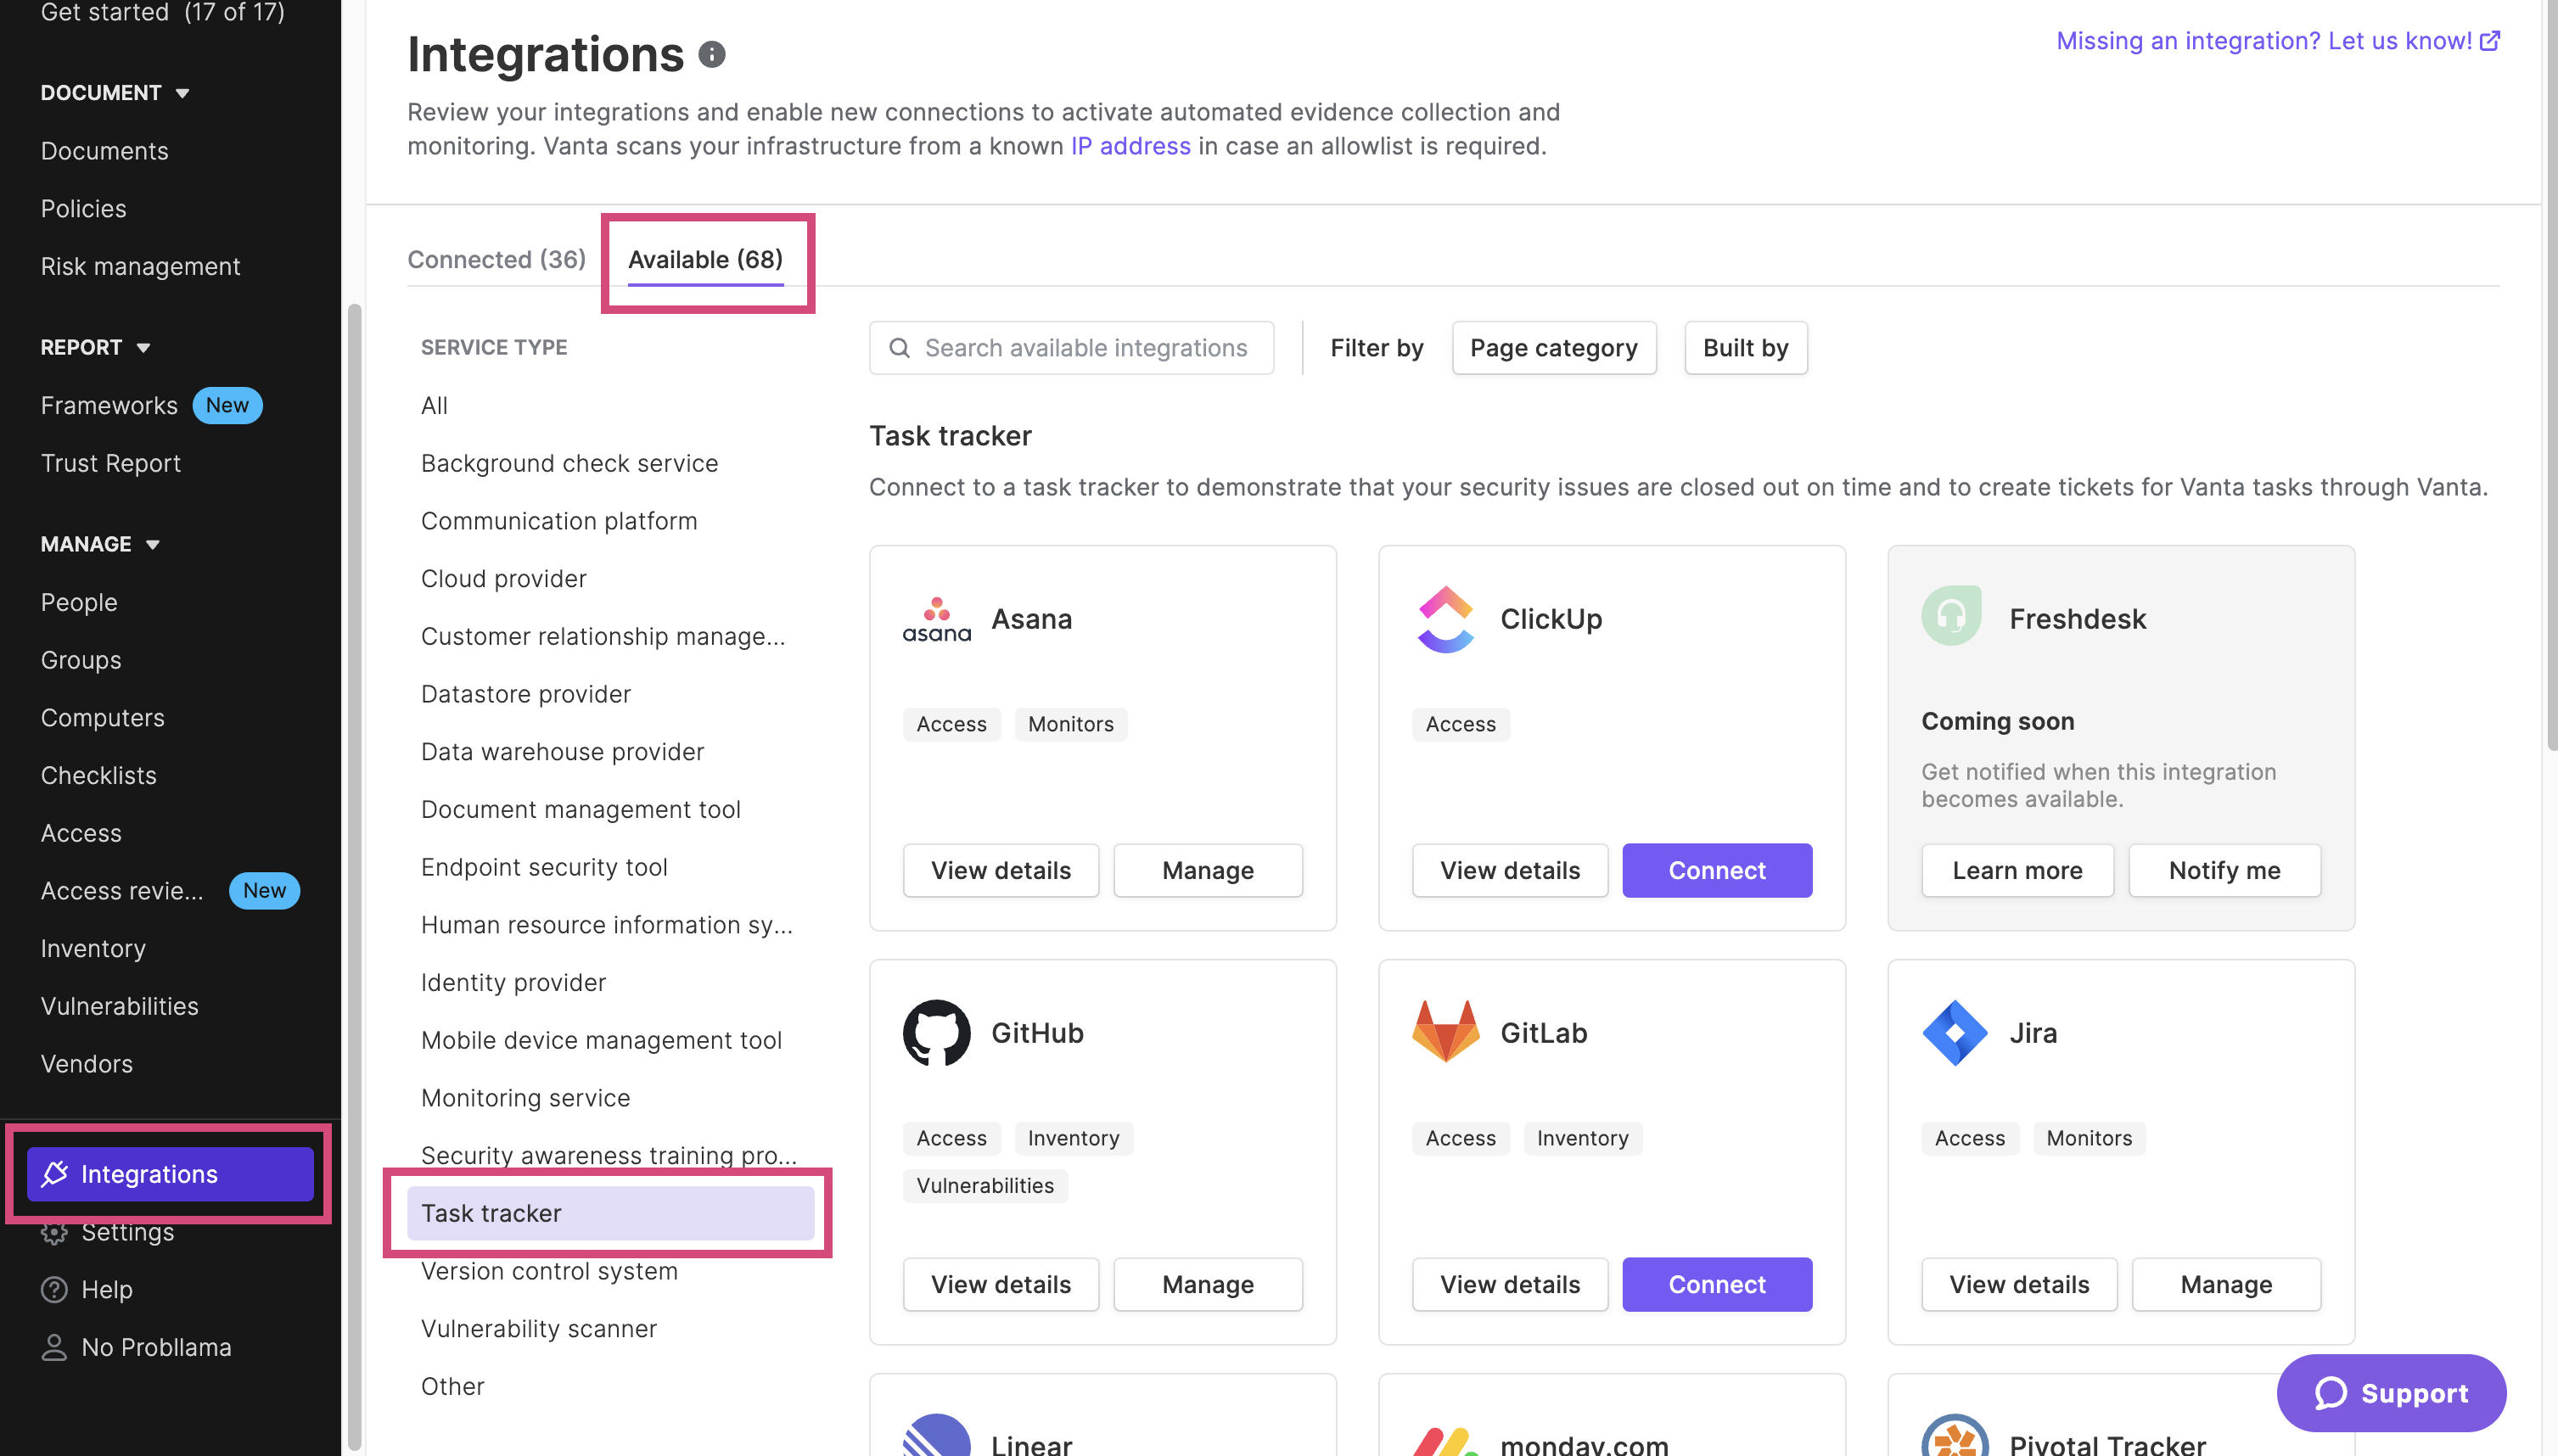Click the ClickUp logo icon
This screenshot has height=1456, width=2558.
1445,619
